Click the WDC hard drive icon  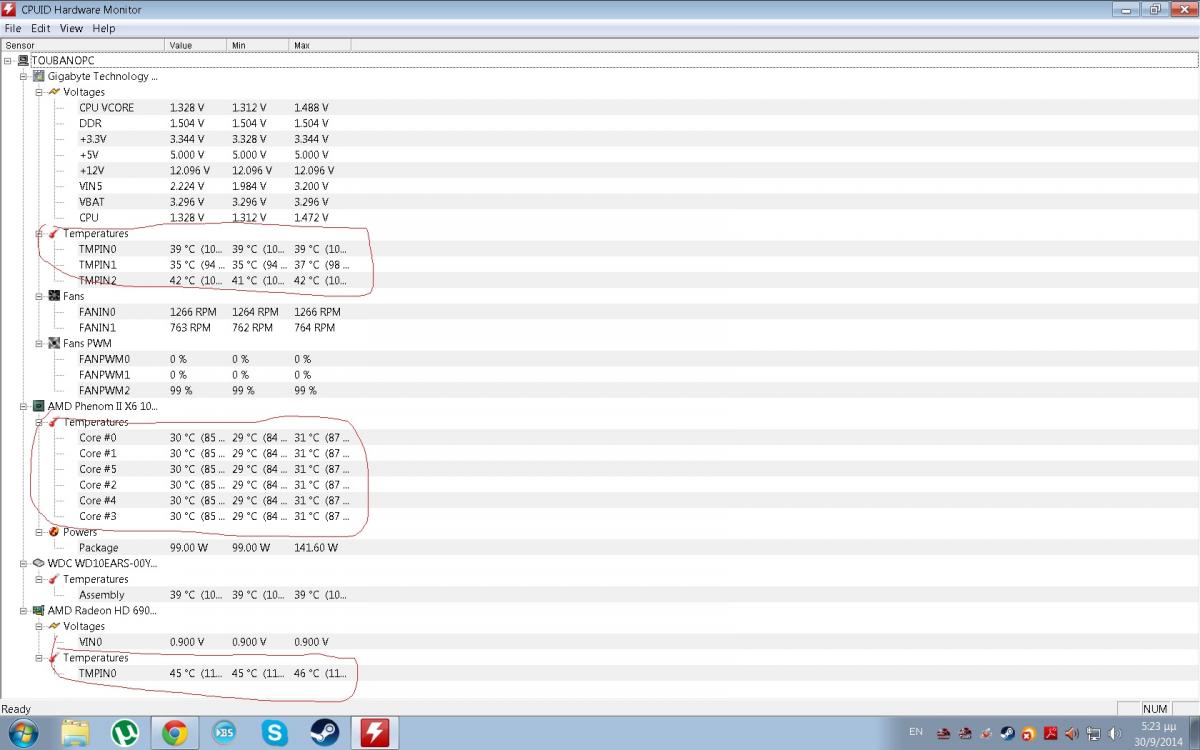(39, 563)
